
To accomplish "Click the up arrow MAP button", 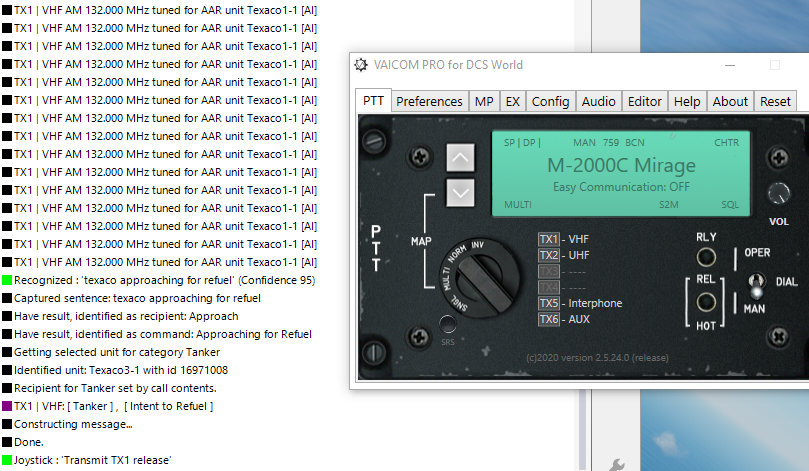I will pyautogui.click(x=460, y=157).
